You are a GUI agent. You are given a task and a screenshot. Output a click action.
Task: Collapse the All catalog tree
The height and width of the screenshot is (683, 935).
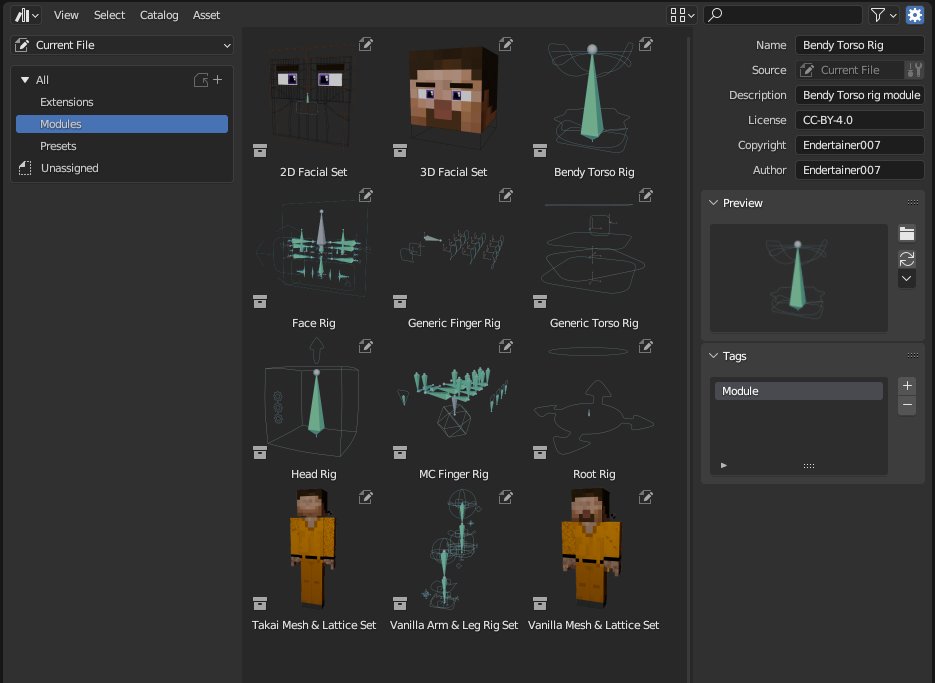(x=25, y=80)
